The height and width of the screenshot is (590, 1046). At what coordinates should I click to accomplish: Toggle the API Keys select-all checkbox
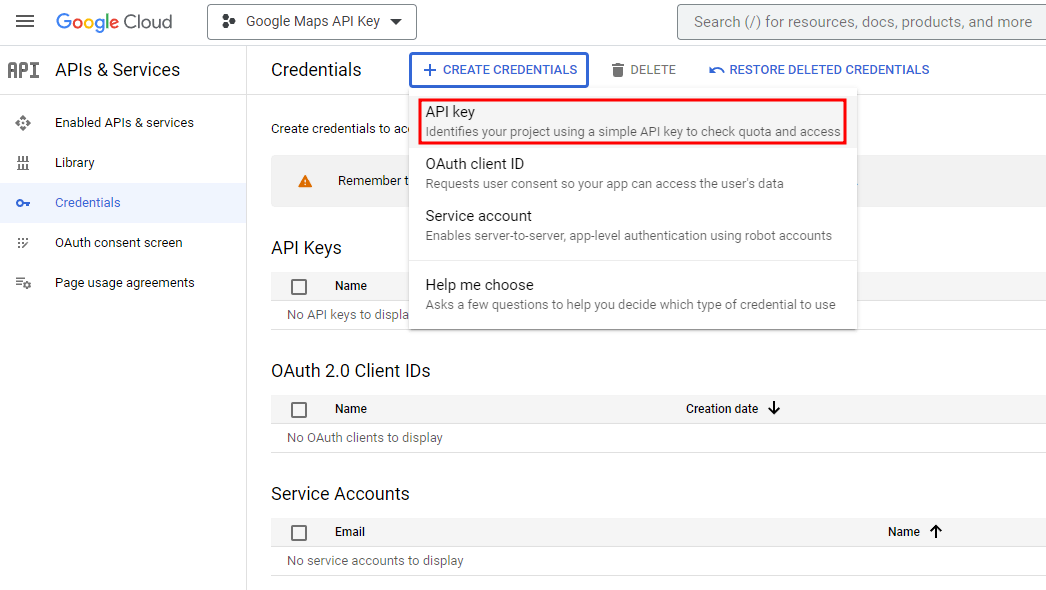299,287
